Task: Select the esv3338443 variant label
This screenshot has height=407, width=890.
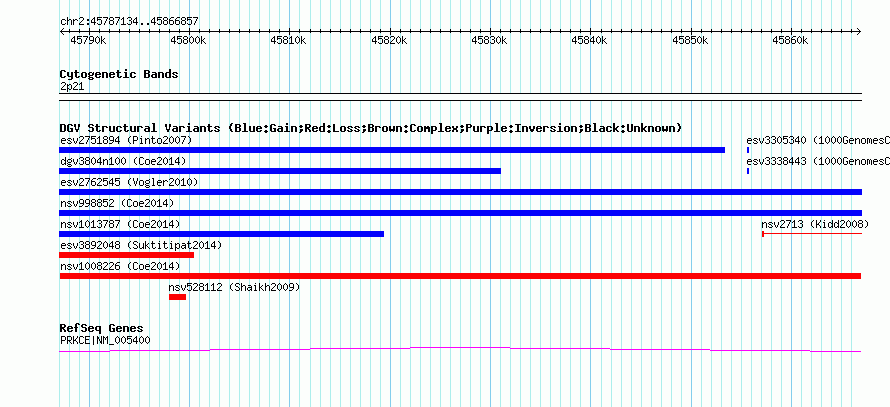Action: click(x=818, y=161)
